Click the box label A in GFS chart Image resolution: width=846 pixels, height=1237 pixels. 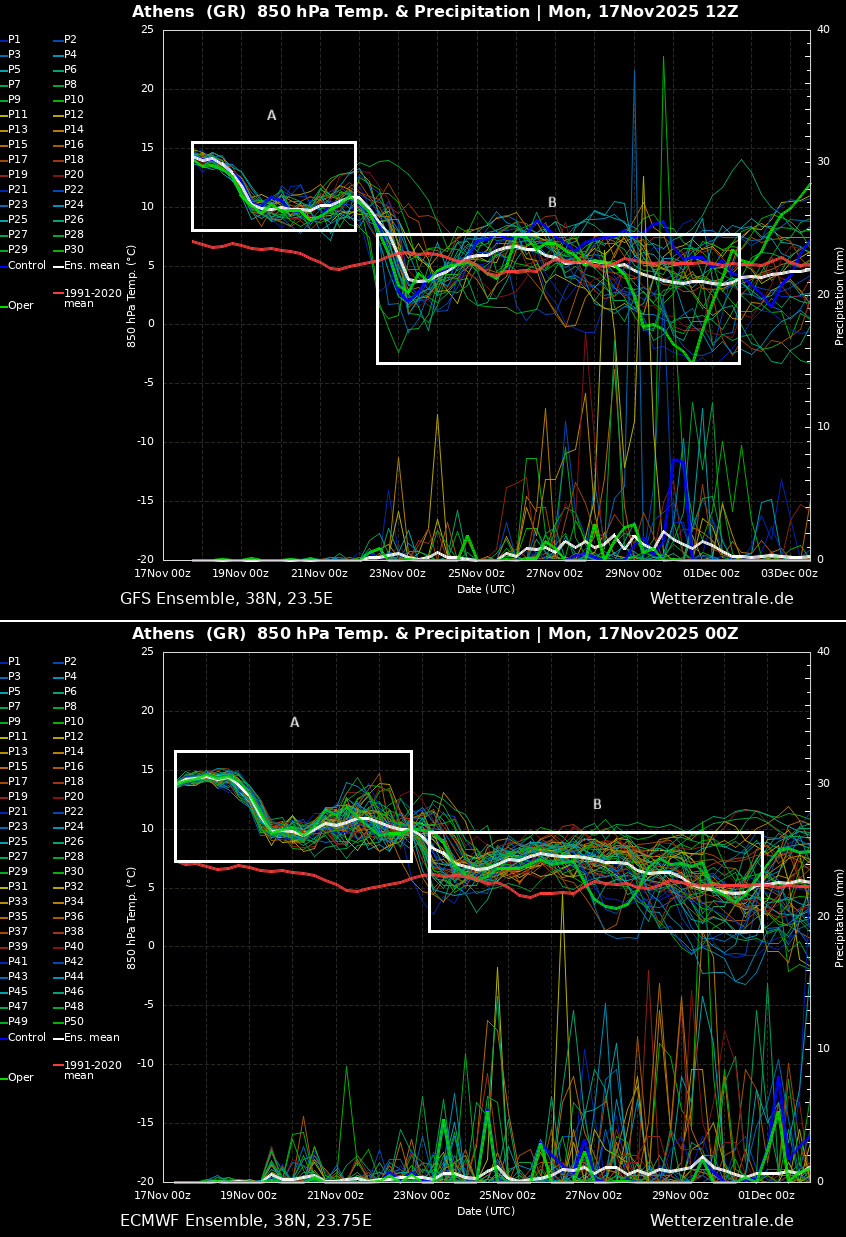click(271, 116)
